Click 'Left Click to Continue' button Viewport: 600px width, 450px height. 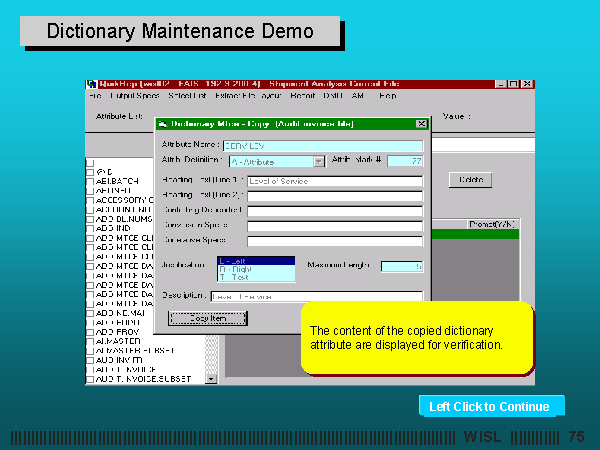tap(490, 406)
